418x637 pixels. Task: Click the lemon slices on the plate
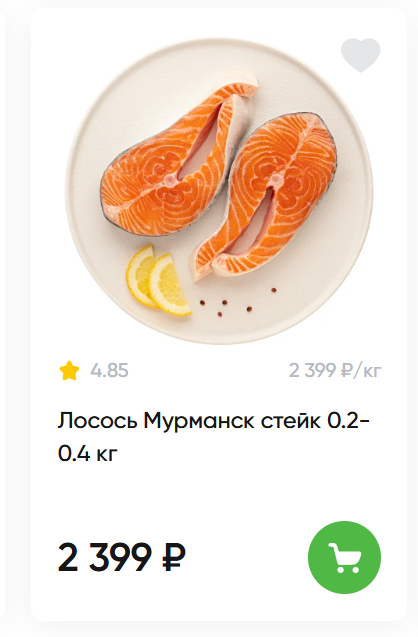point(158,280)
